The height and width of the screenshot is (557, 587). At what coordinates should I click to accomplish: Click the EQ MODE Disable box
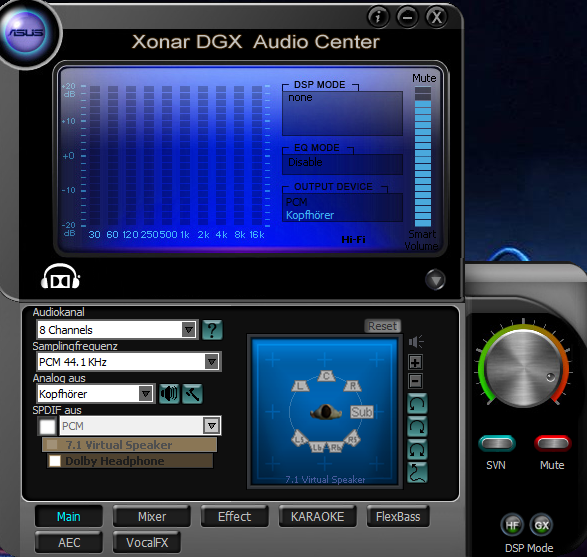click(x=343, y=164)
